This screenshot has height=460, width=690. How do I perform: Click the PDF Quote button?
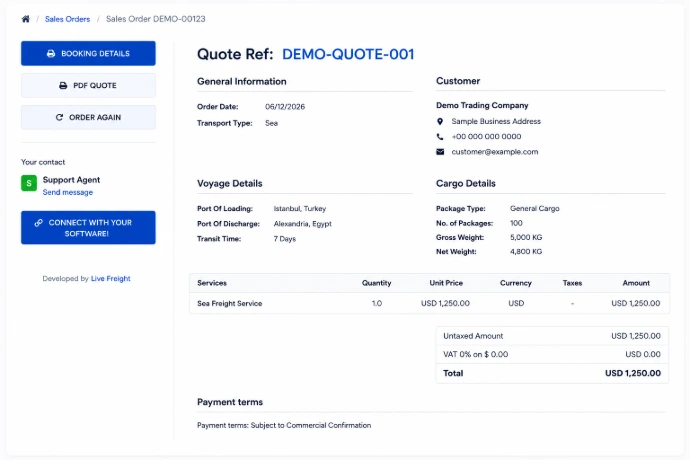[x=88, y=85]
